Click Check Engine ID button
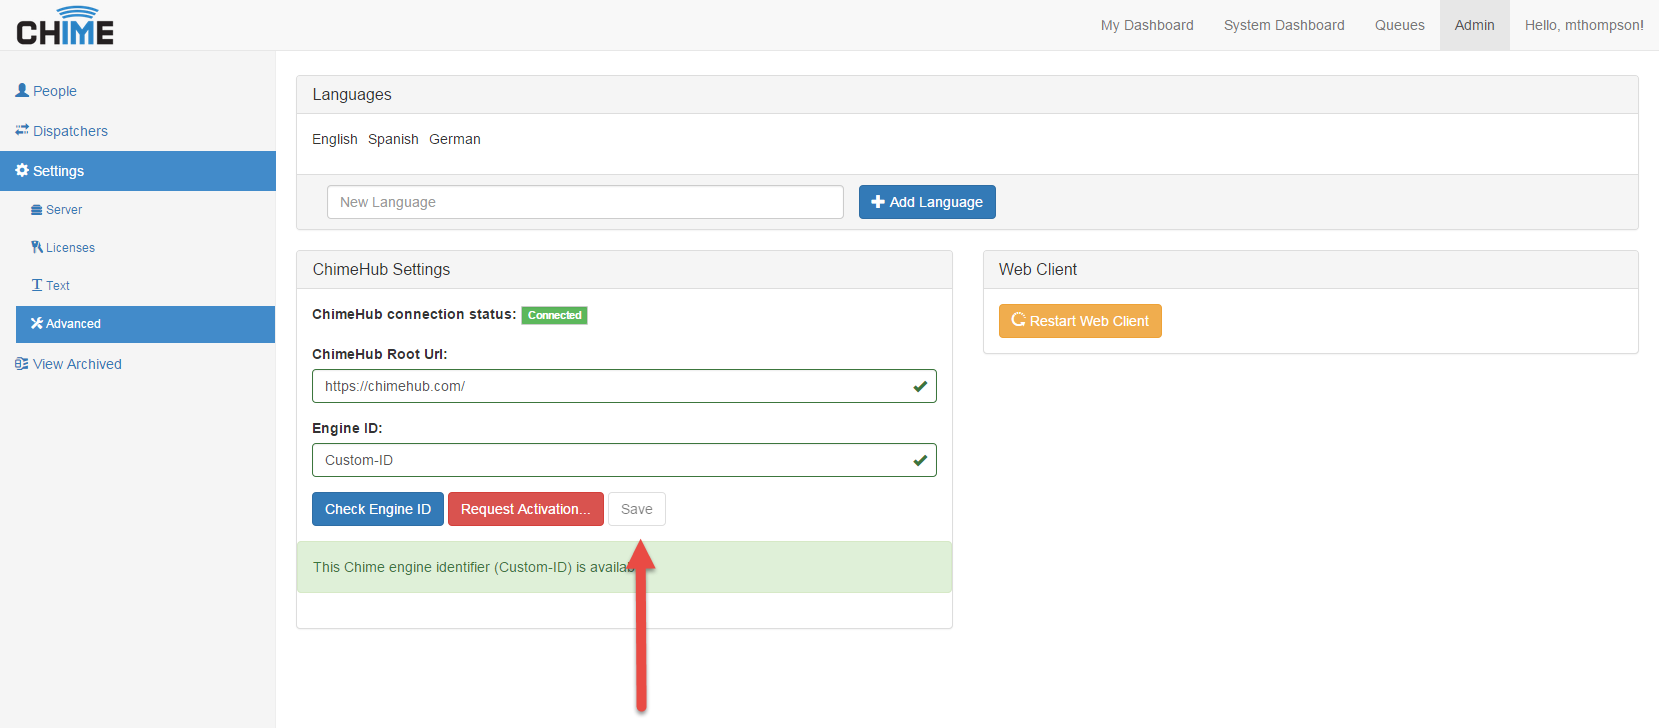Image resolution: width=1659 pixels, height=728 pixels. click(x=378, y=509)
